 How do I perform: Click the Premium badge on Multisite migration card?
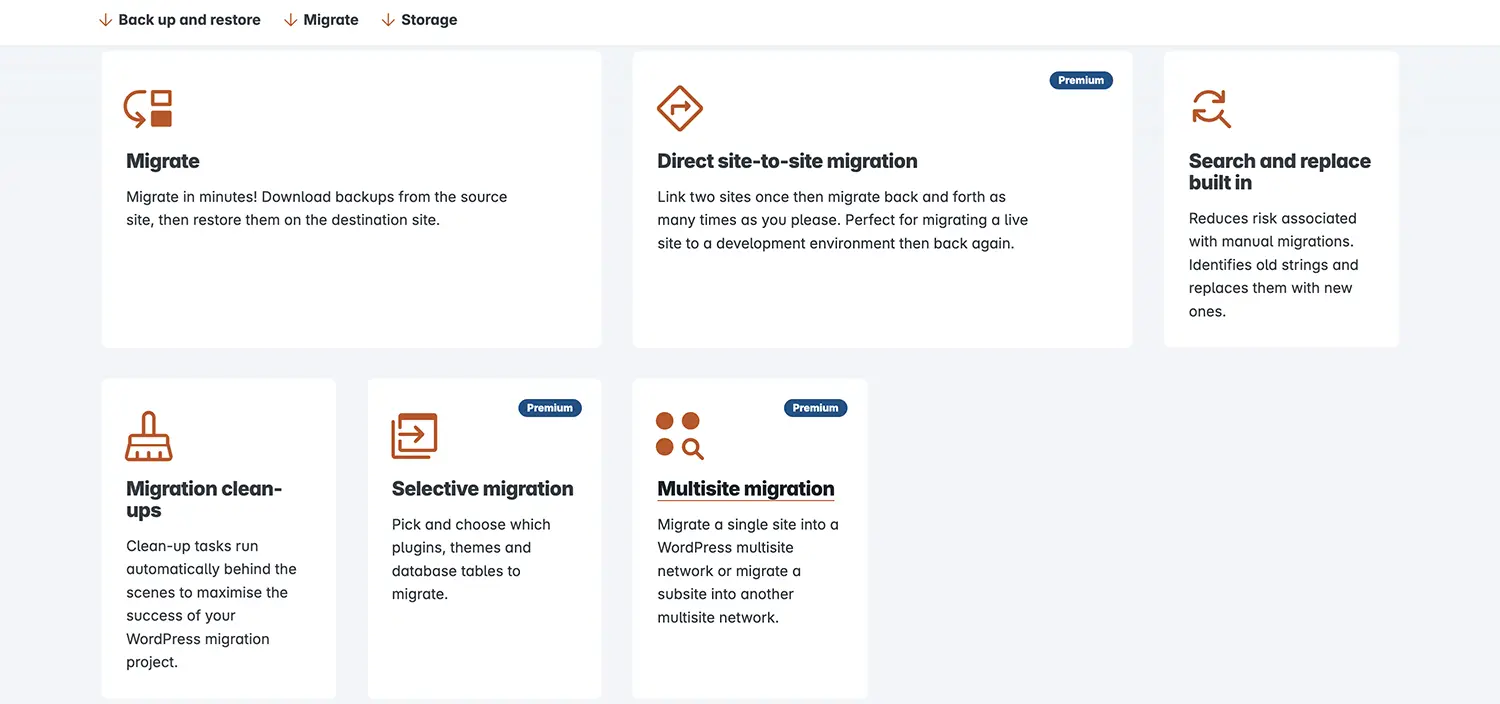(x=816, y=408)
